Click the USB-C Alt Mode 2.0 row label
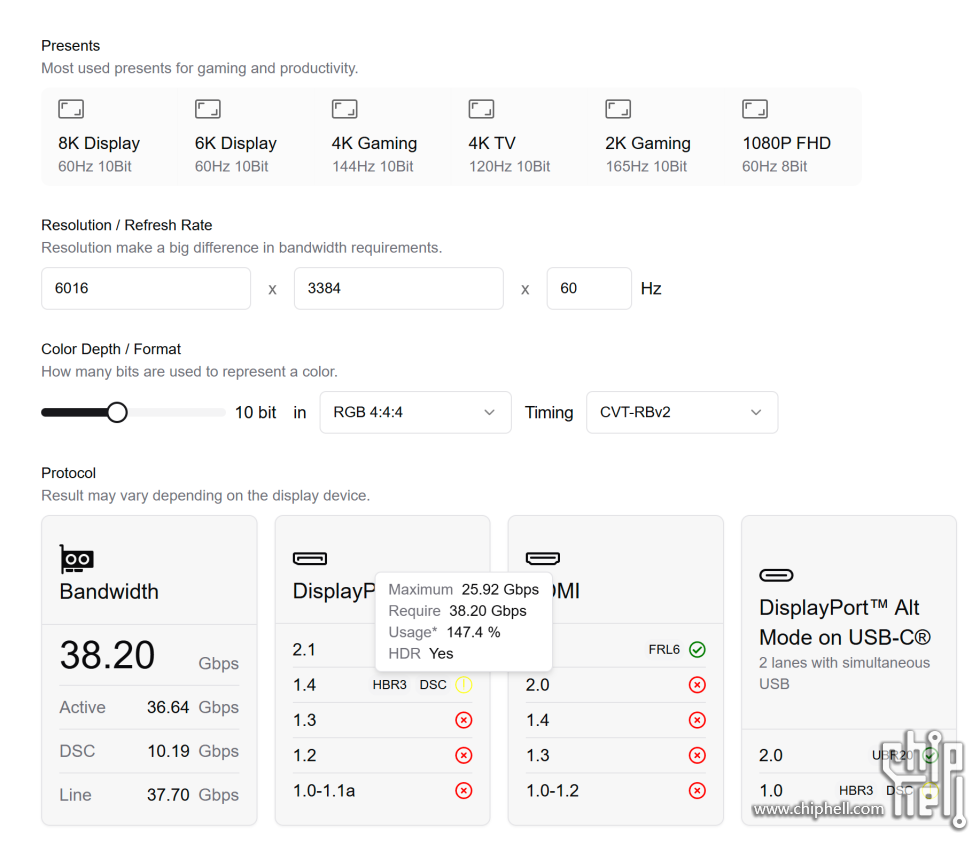Viewport: 980px width, 844px height. pos(771,755)
